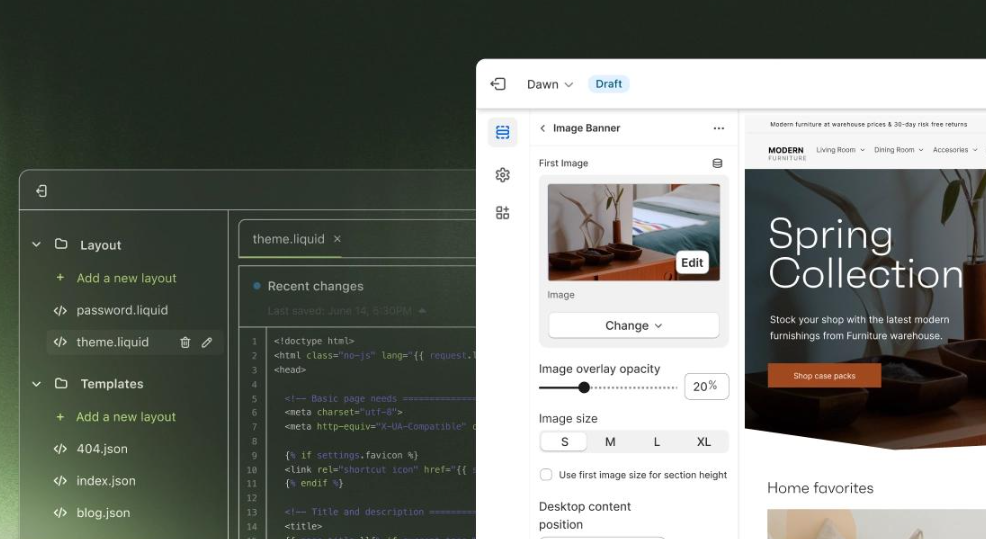986x539 pixels.
Task: Click the 20% opacity input field
Action: [706, 386]
